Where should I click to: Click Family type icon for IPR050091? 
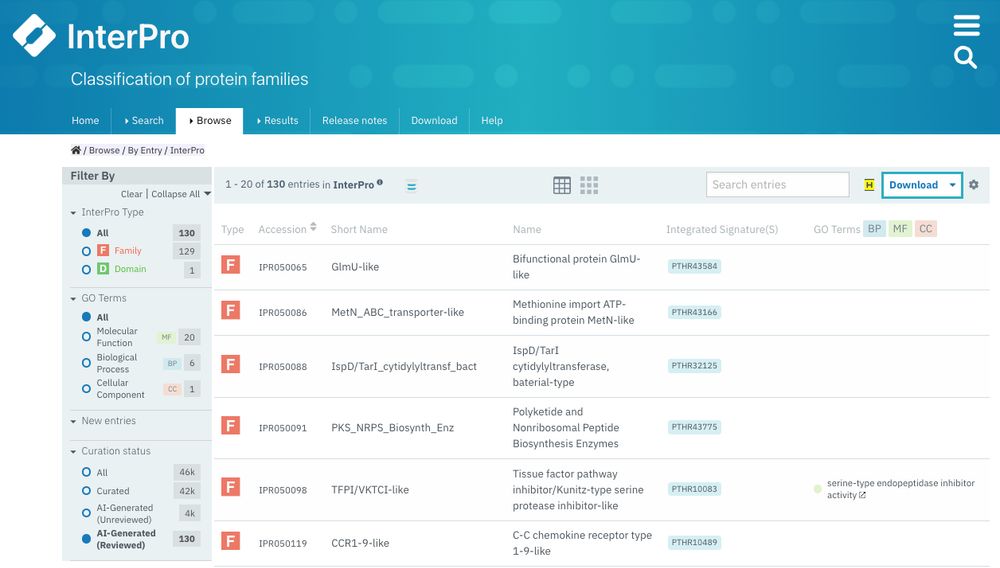(x=231, y=425)
